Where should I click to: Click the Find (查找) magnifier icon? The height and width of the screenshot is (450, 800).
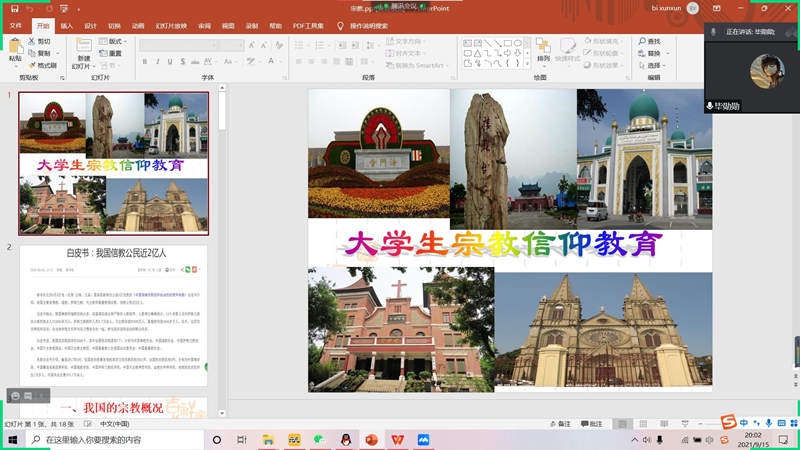point(642,42)
